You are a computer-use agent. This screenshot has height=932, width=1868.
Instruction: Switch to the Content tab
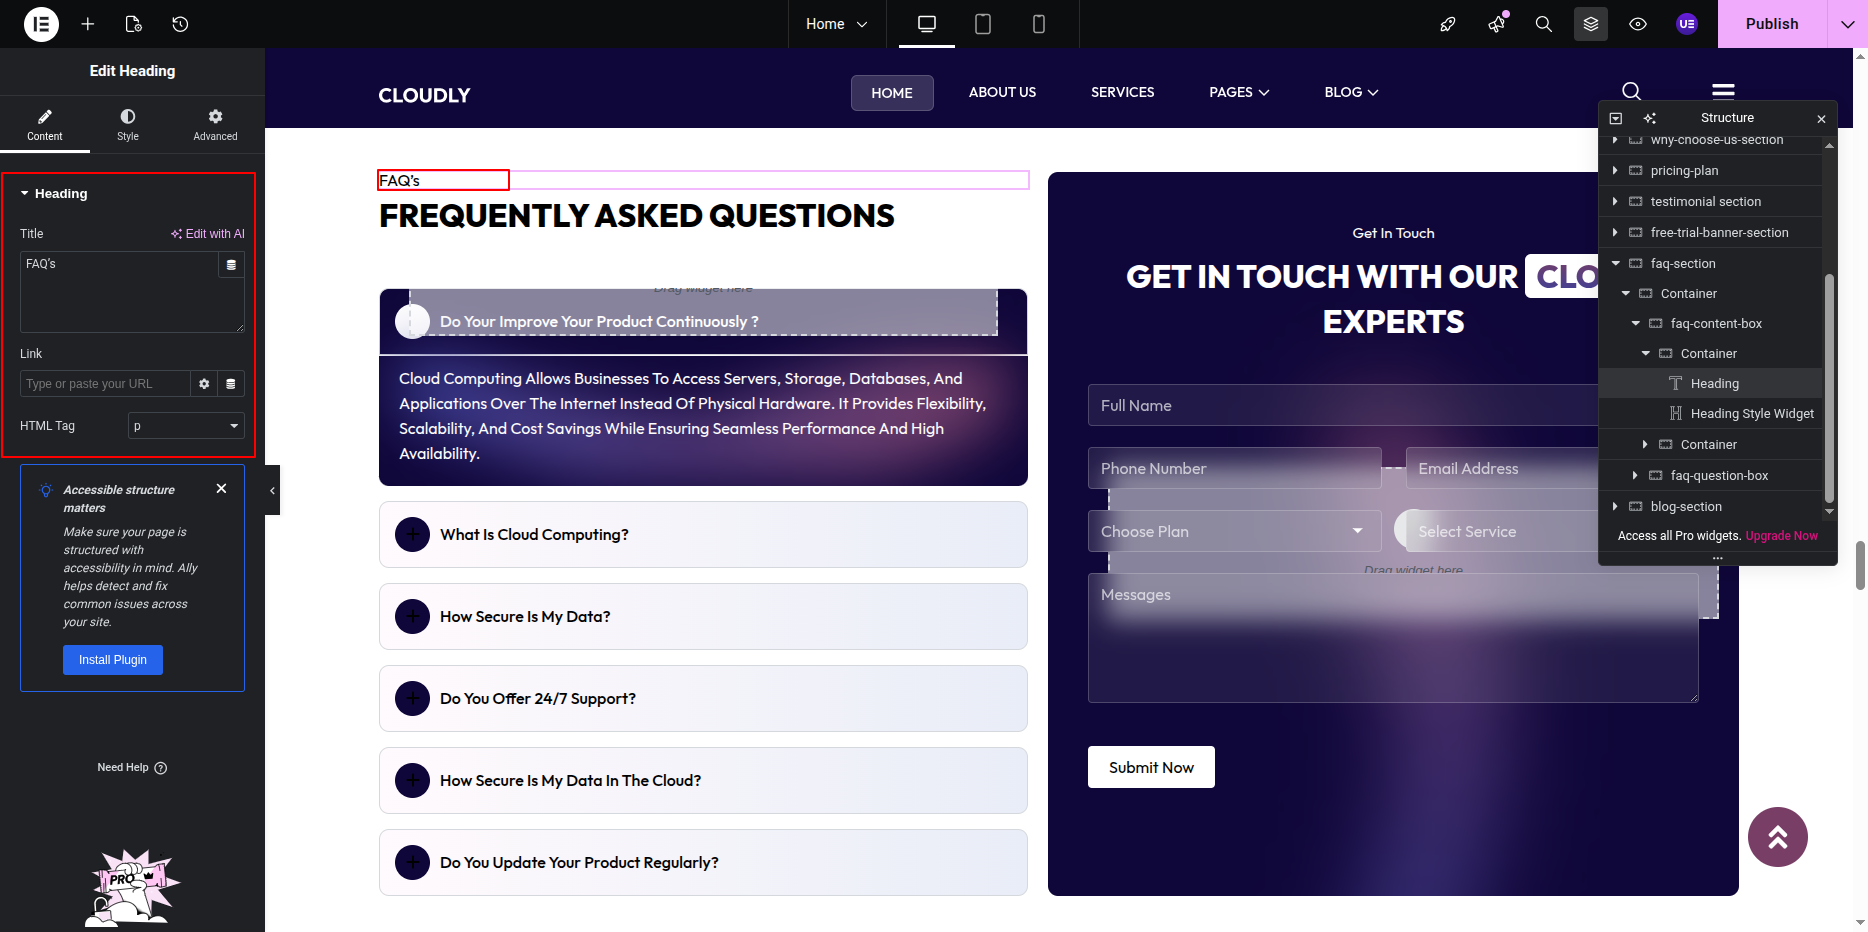click(x=45, y=125)
